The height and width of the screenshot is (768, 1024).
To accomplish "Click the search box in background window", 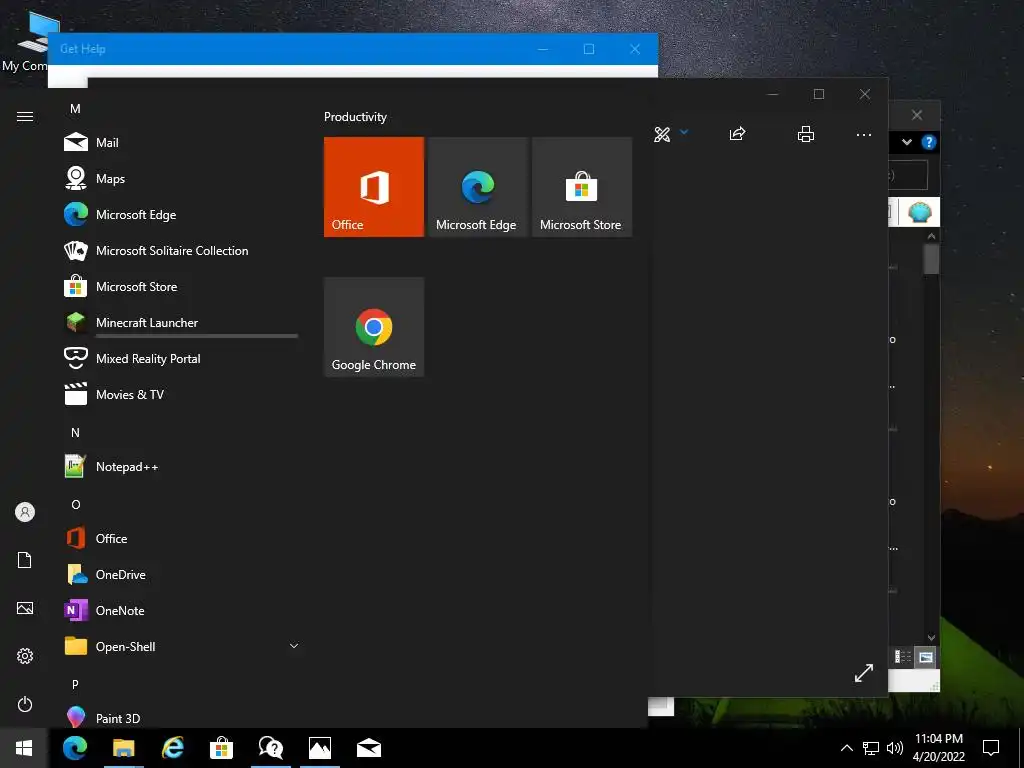I will [908, 175].
